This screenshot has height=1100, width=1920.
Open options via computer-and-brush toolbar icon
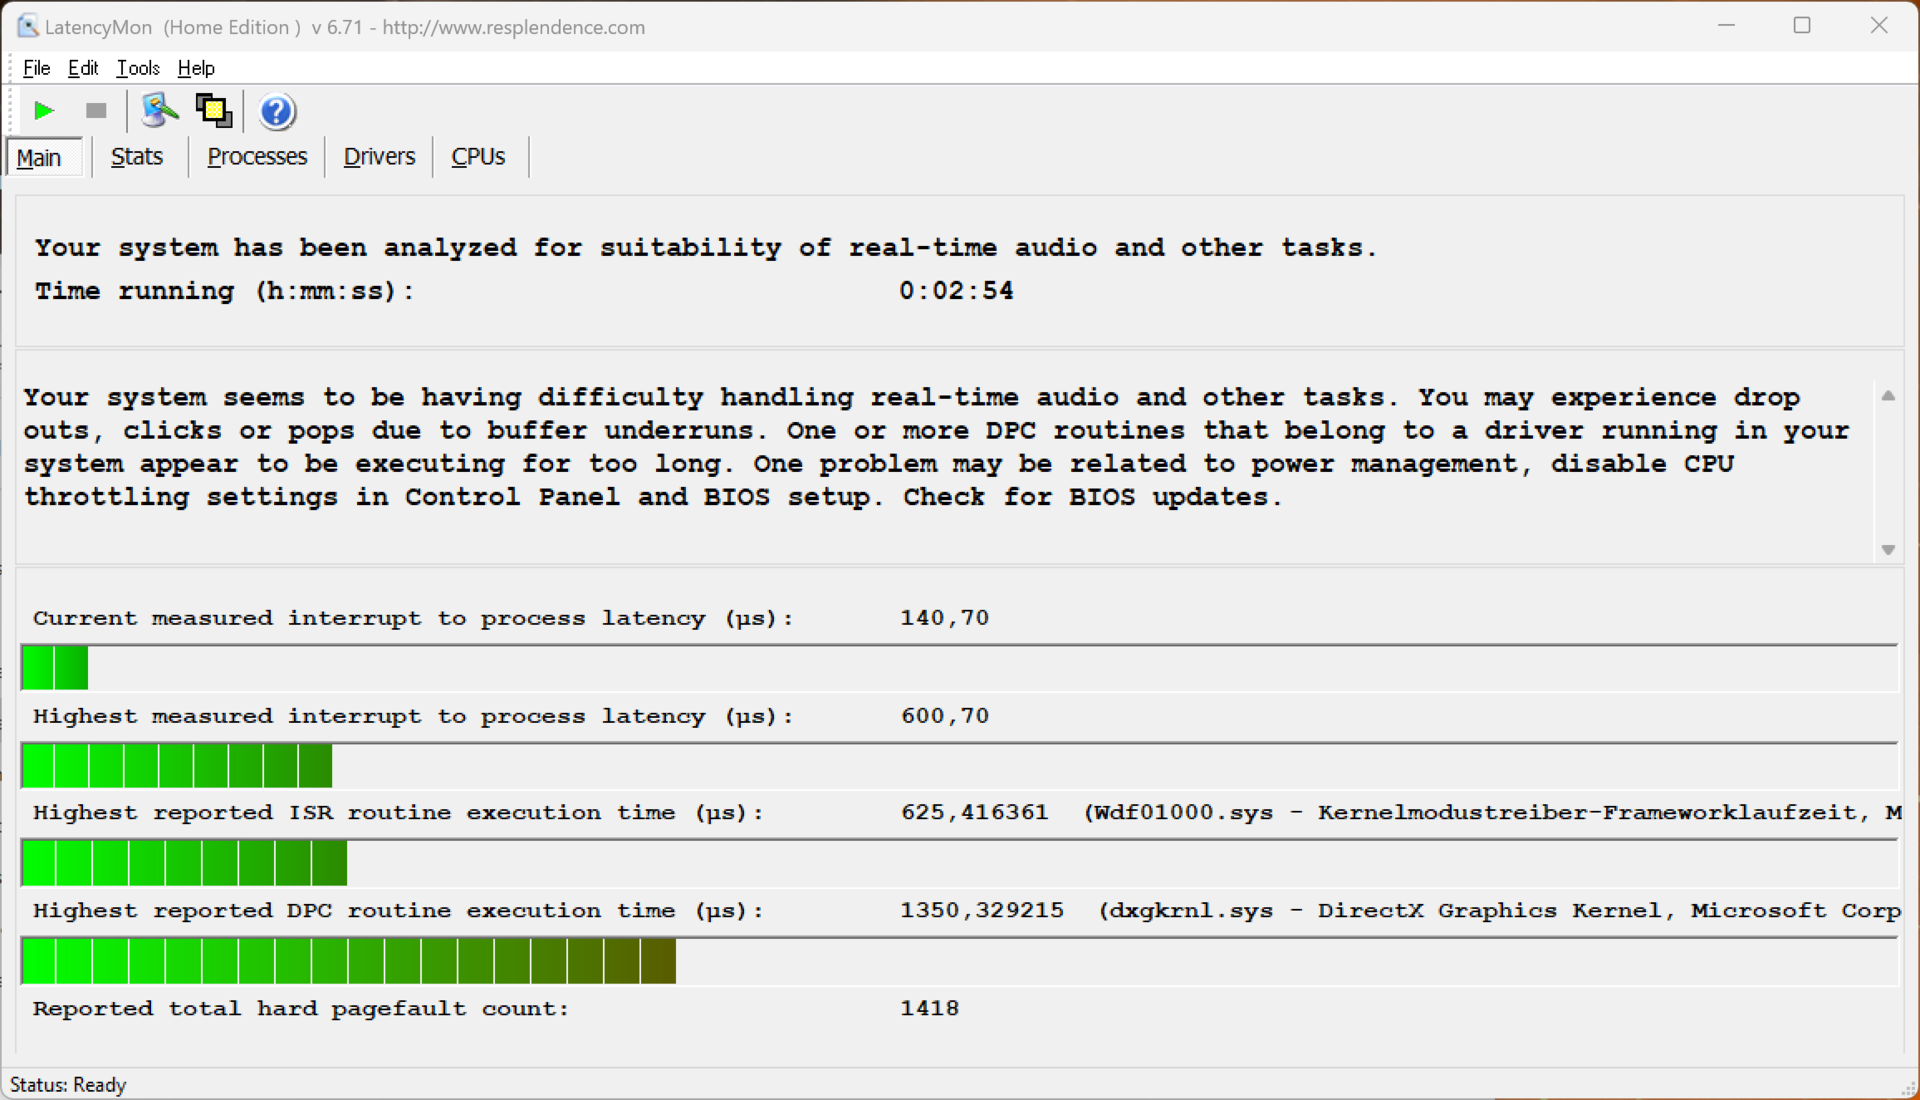159,111
